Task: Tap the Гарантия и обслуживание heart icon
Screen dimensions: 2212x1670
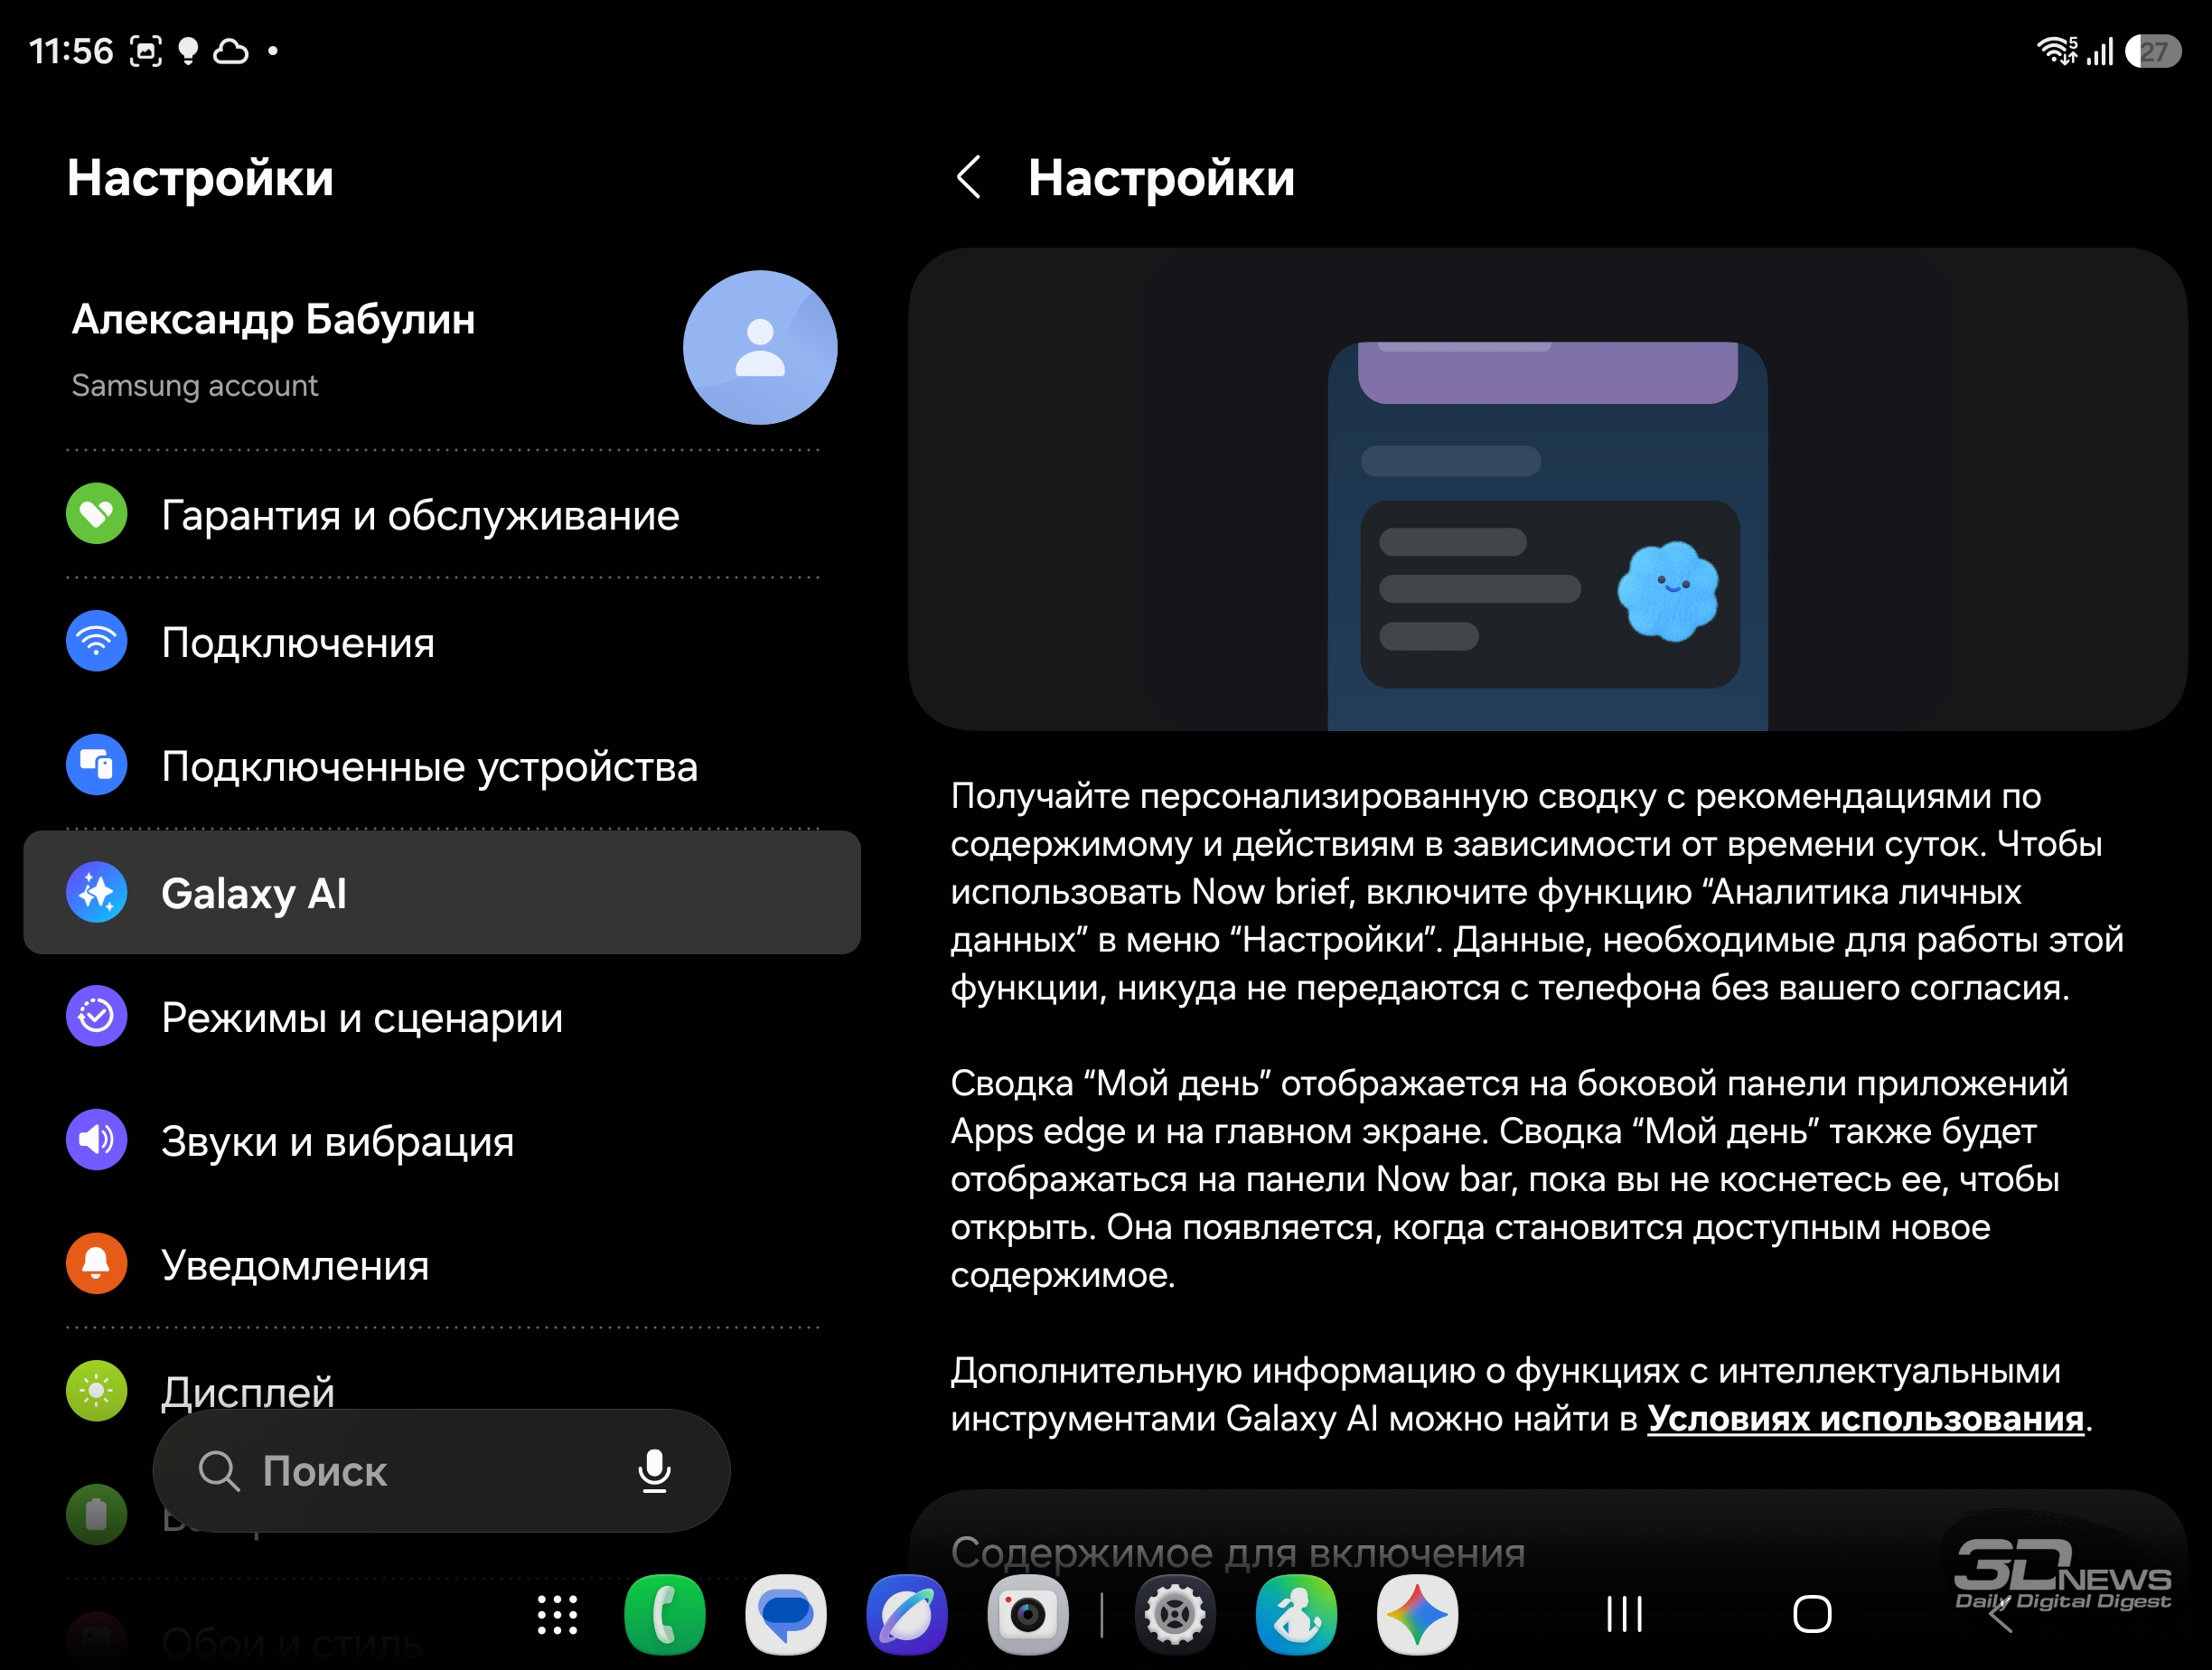Action: (x=96, y=514)
